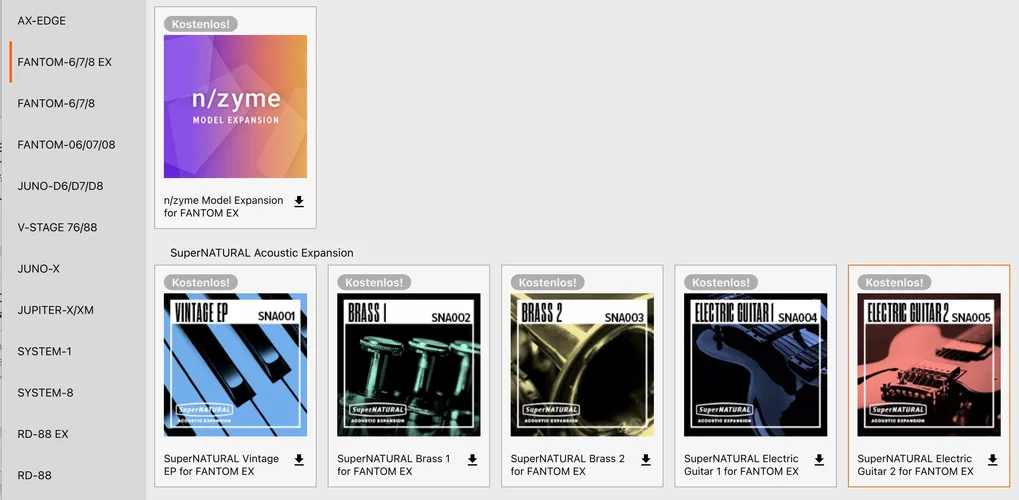Download SuperNATURAL Vintage EP for FANTOM EX
This screenshot has height=500, width=1019.
pos(299,460)
